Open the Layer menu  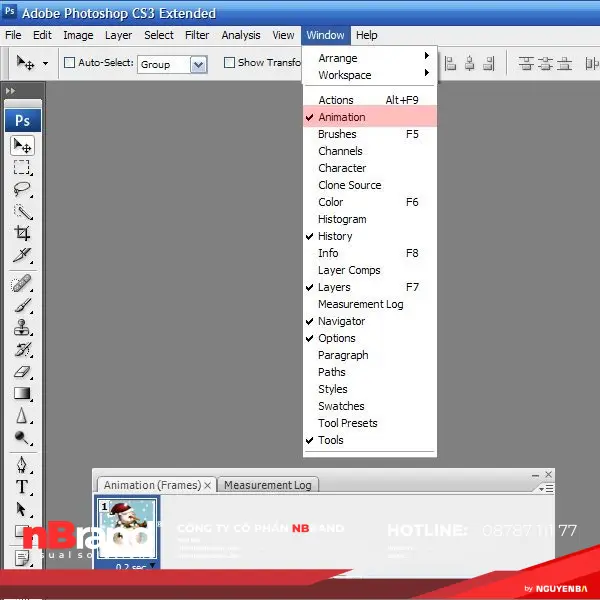point(118,35)
